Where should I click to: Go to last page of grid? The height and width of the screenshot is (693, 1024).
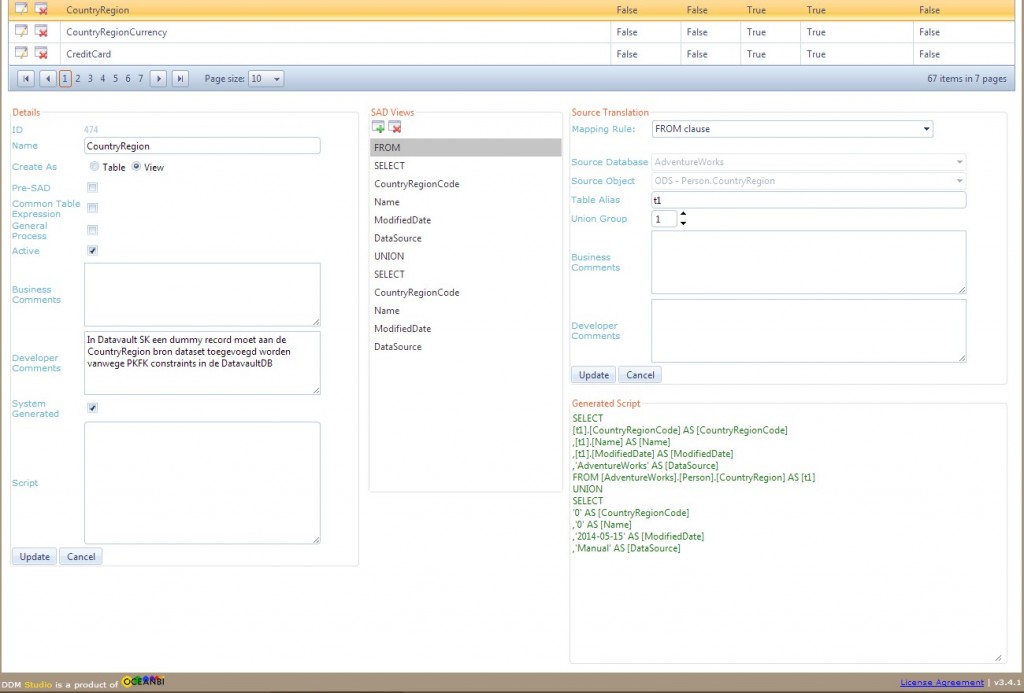[180, 78]
